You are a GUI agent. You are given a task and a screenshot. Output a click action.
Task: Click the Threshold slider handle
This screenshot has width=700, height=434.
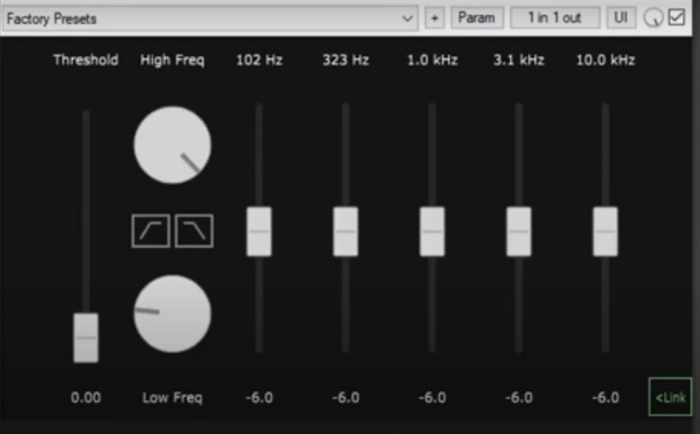[x=86, y=337]
